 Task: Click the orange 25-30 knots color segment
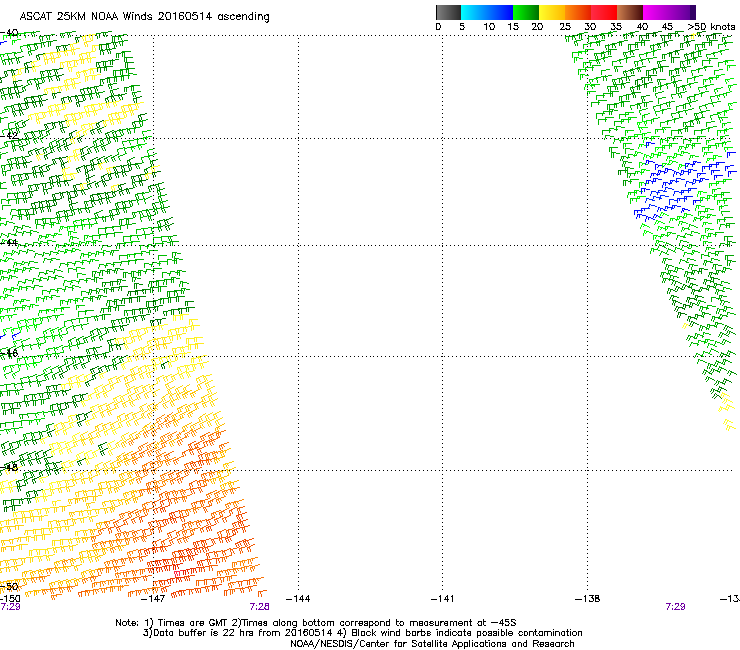coord(578,12)
